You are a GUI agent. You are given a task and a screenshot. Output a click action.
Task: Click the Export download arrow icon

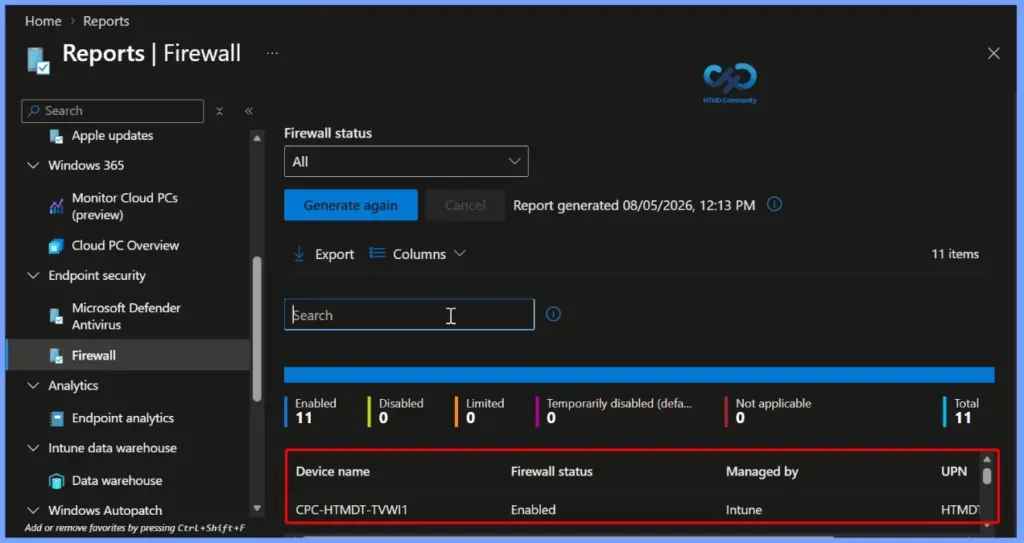coord(299,254)
